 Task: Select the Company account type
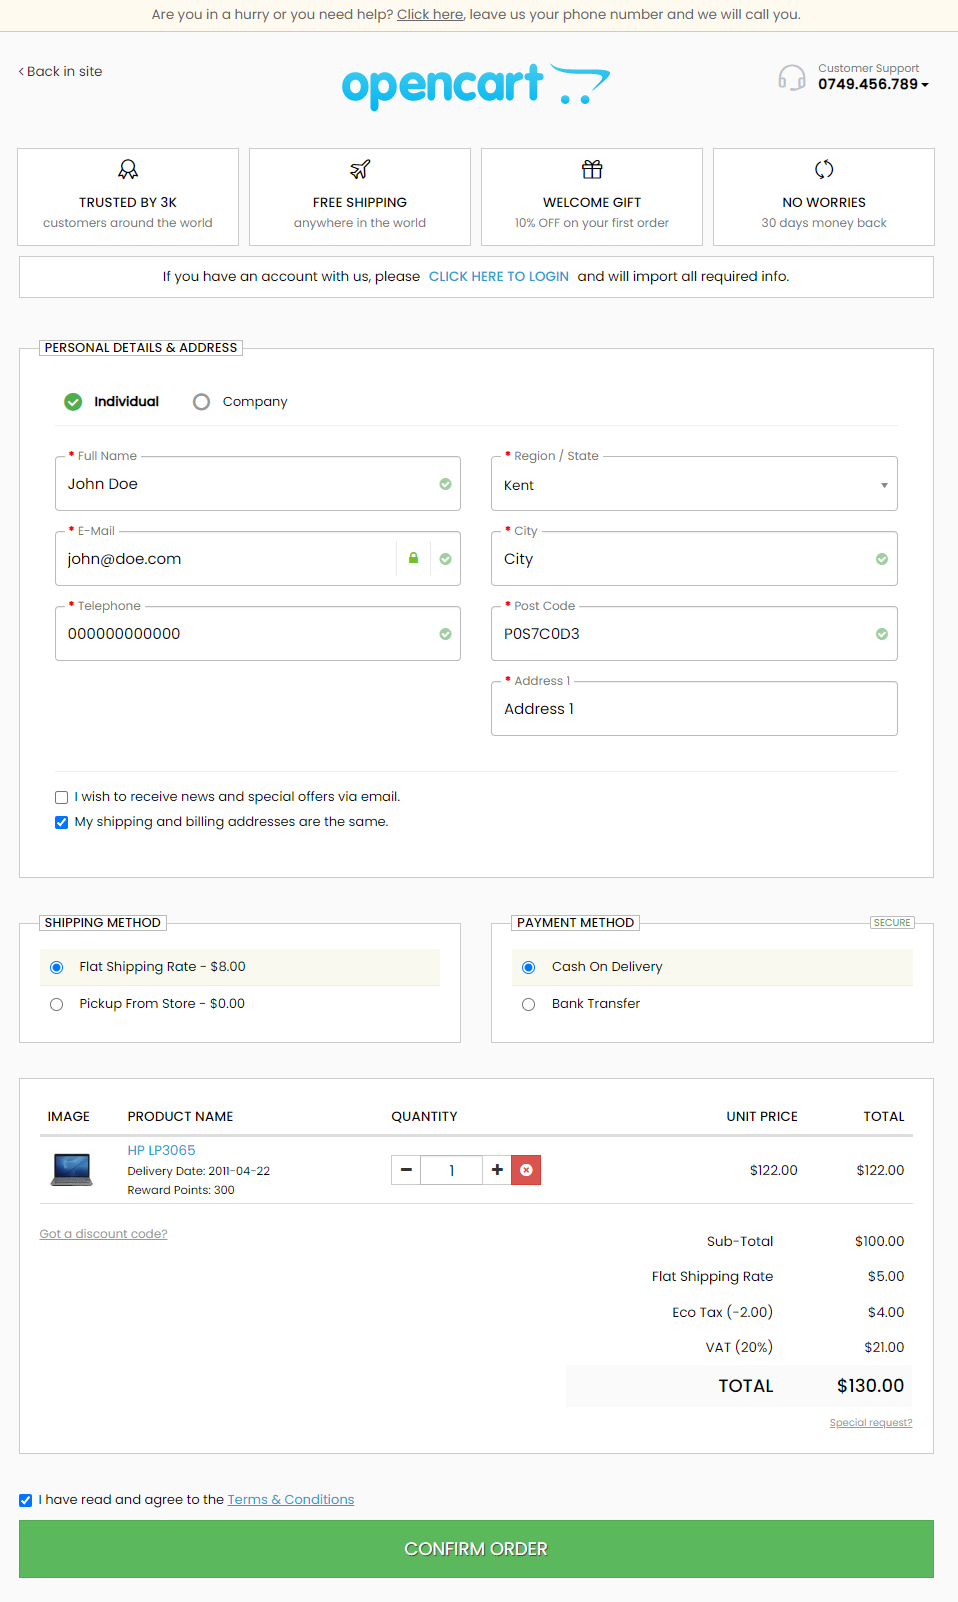coord(202,402)
